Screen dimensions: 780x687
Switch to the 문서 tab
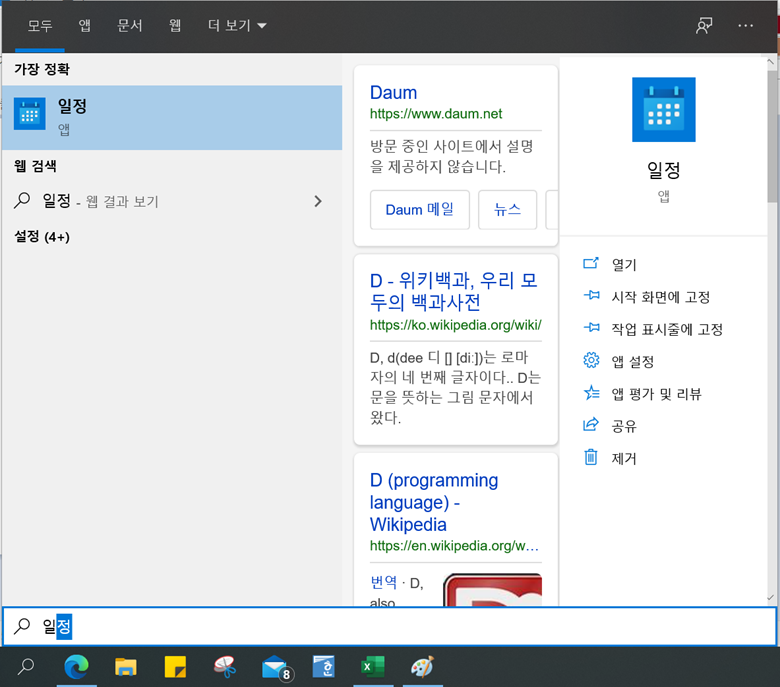tap(129, 26)
